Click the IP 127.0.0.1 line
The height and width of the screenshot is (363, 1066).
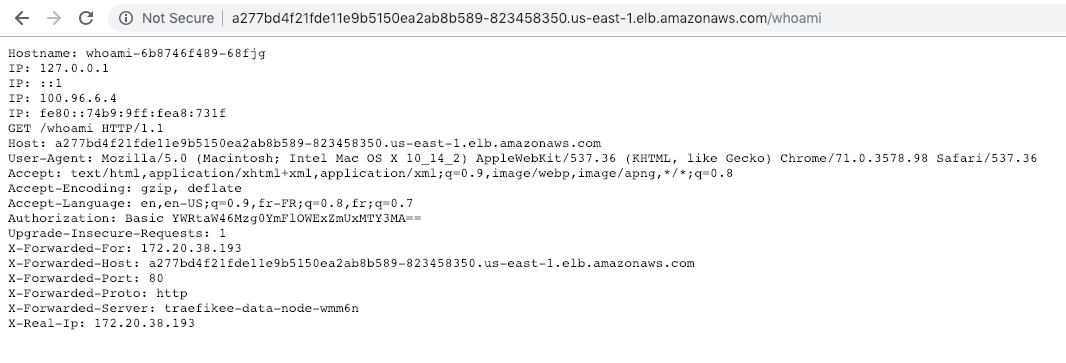[58, 68]
